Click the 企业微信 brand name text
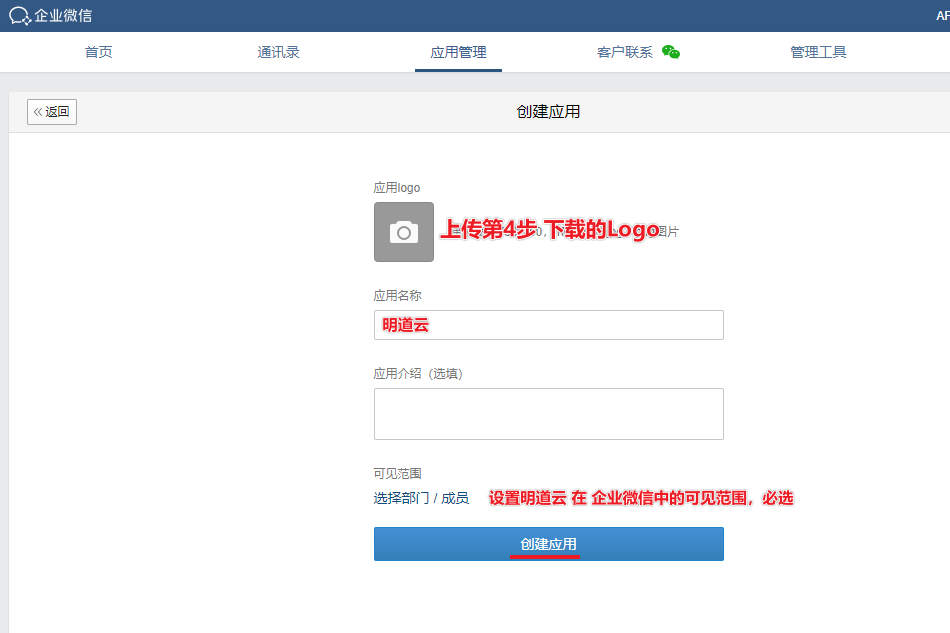The width and height of the screenshot is (950, 633). pos(63,16)
